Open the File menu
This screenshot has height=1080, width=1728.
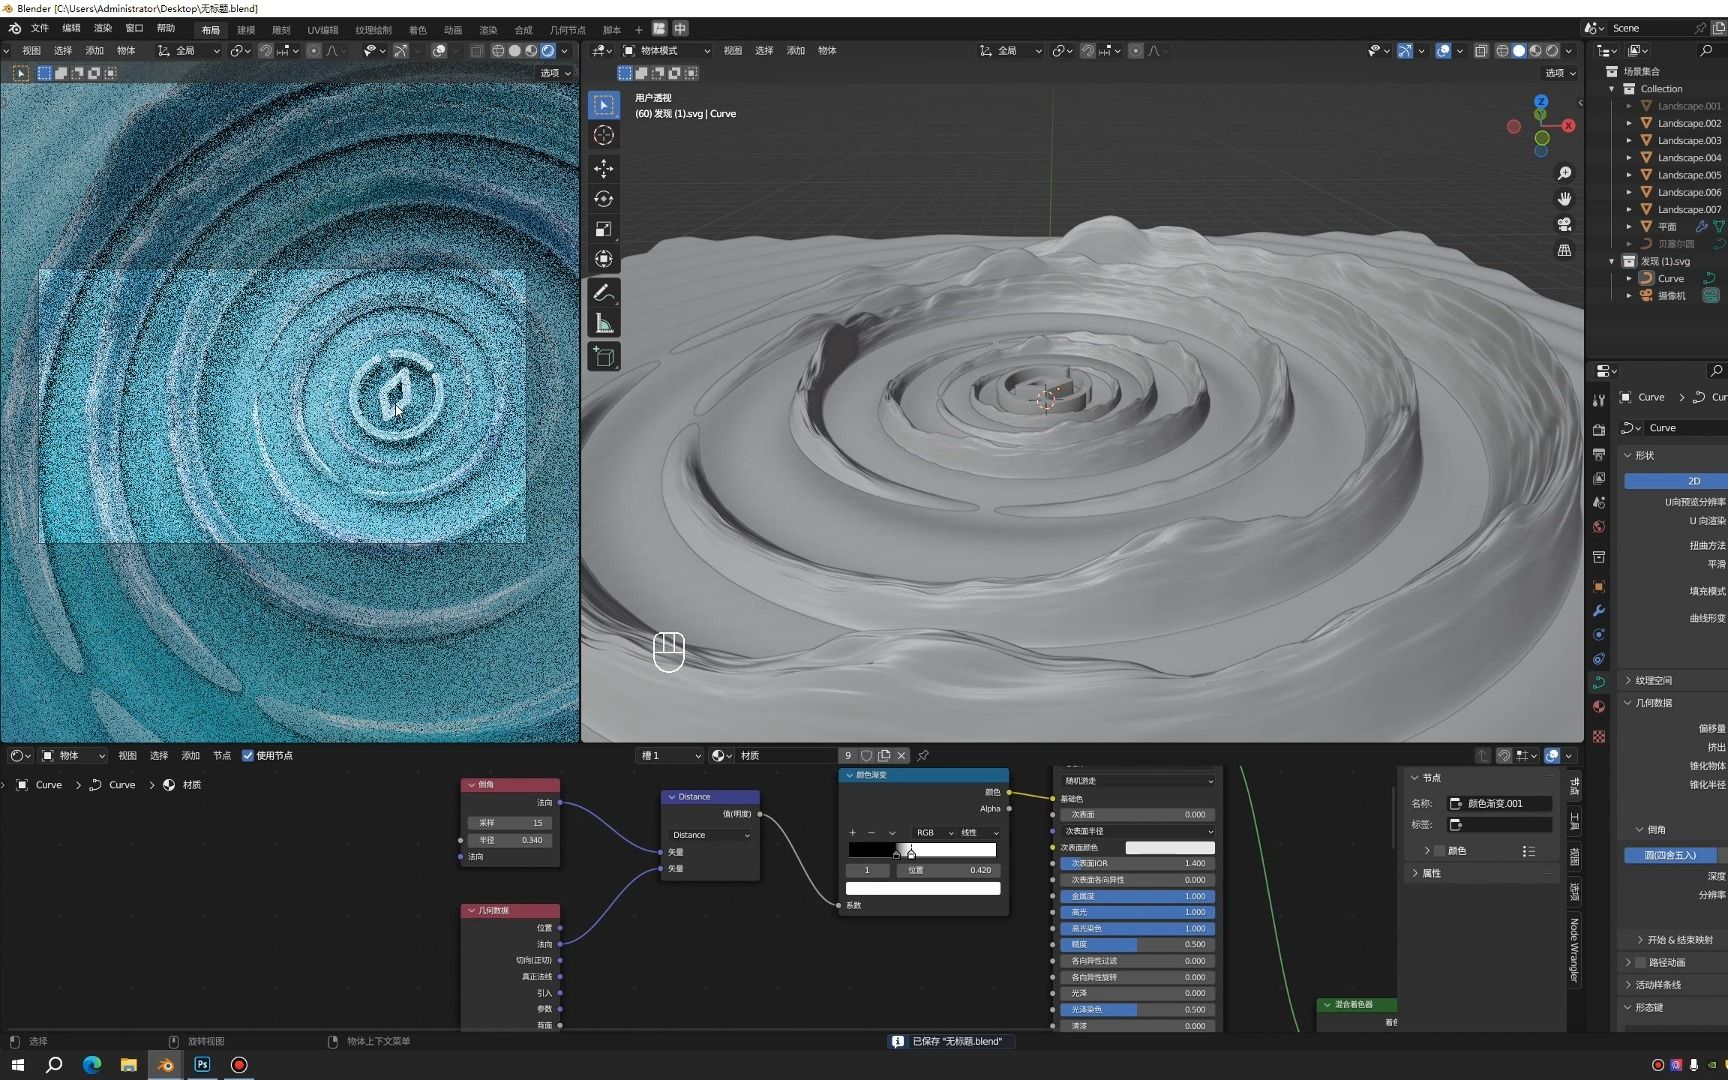coord(40,28)
